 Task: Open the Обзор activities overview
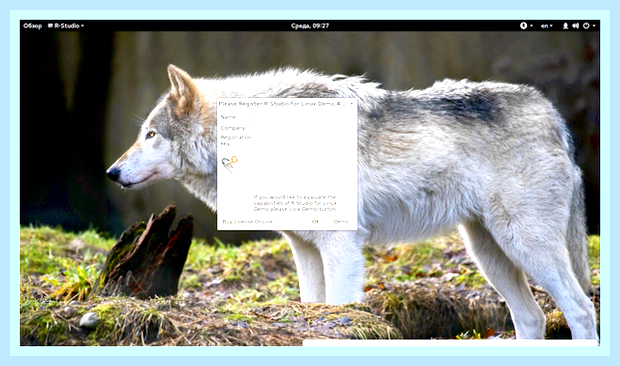(x=32, y=26)
